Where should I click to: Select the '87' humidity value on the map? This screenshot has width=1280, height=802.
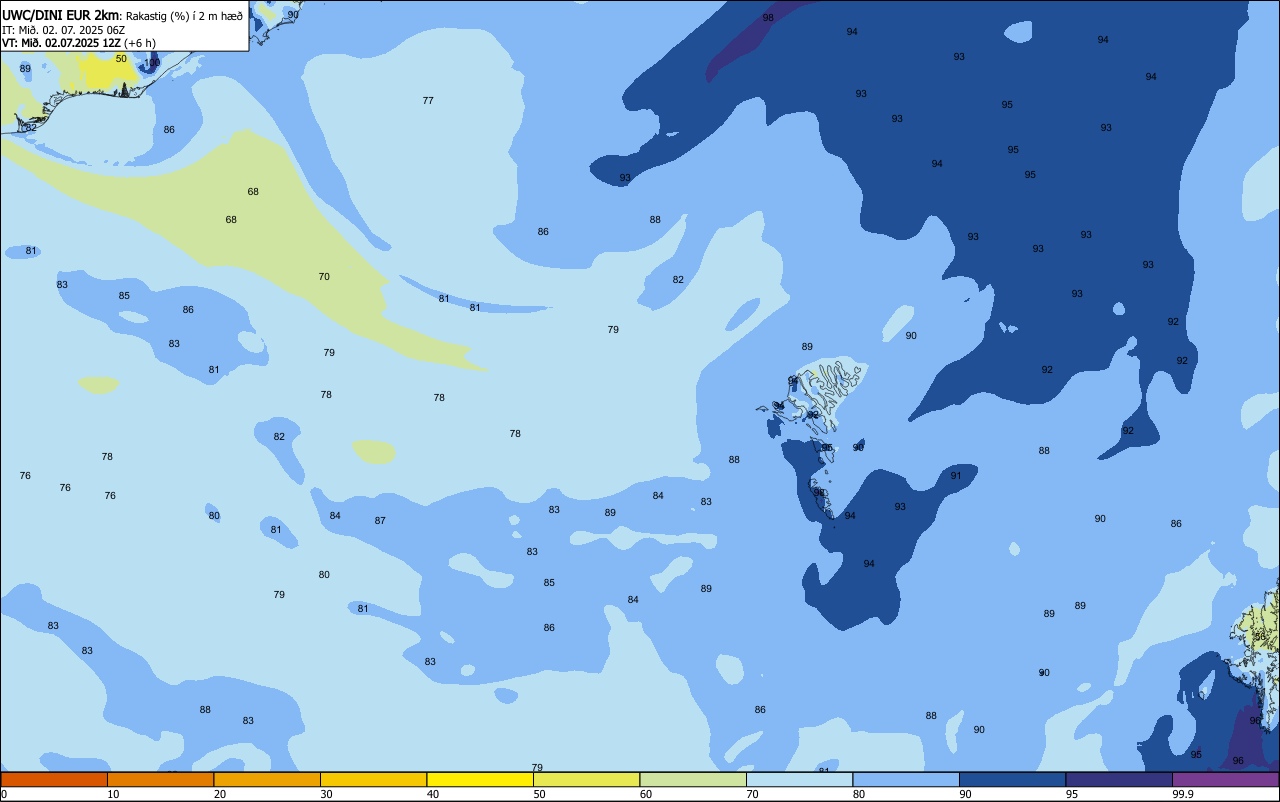[380, 521]
